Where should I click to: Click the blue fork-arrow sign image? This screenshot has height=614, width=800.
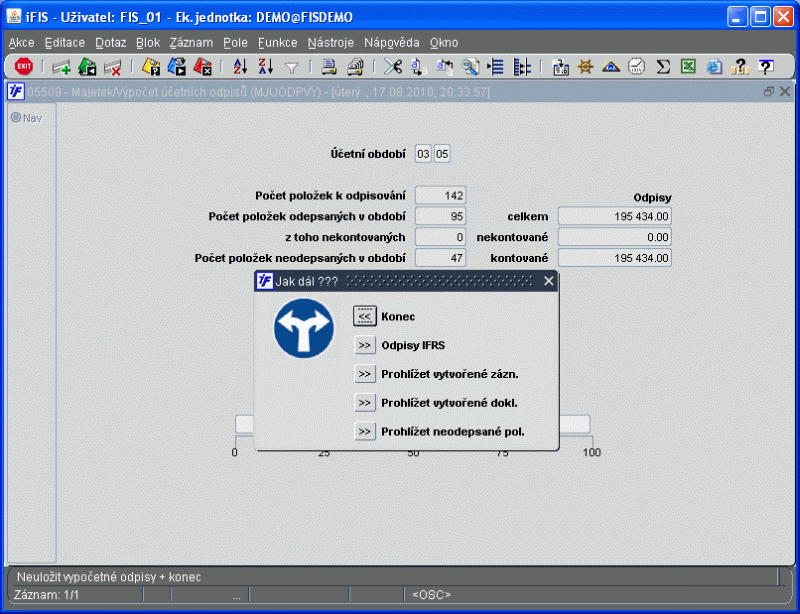click(x=304, y=328)
